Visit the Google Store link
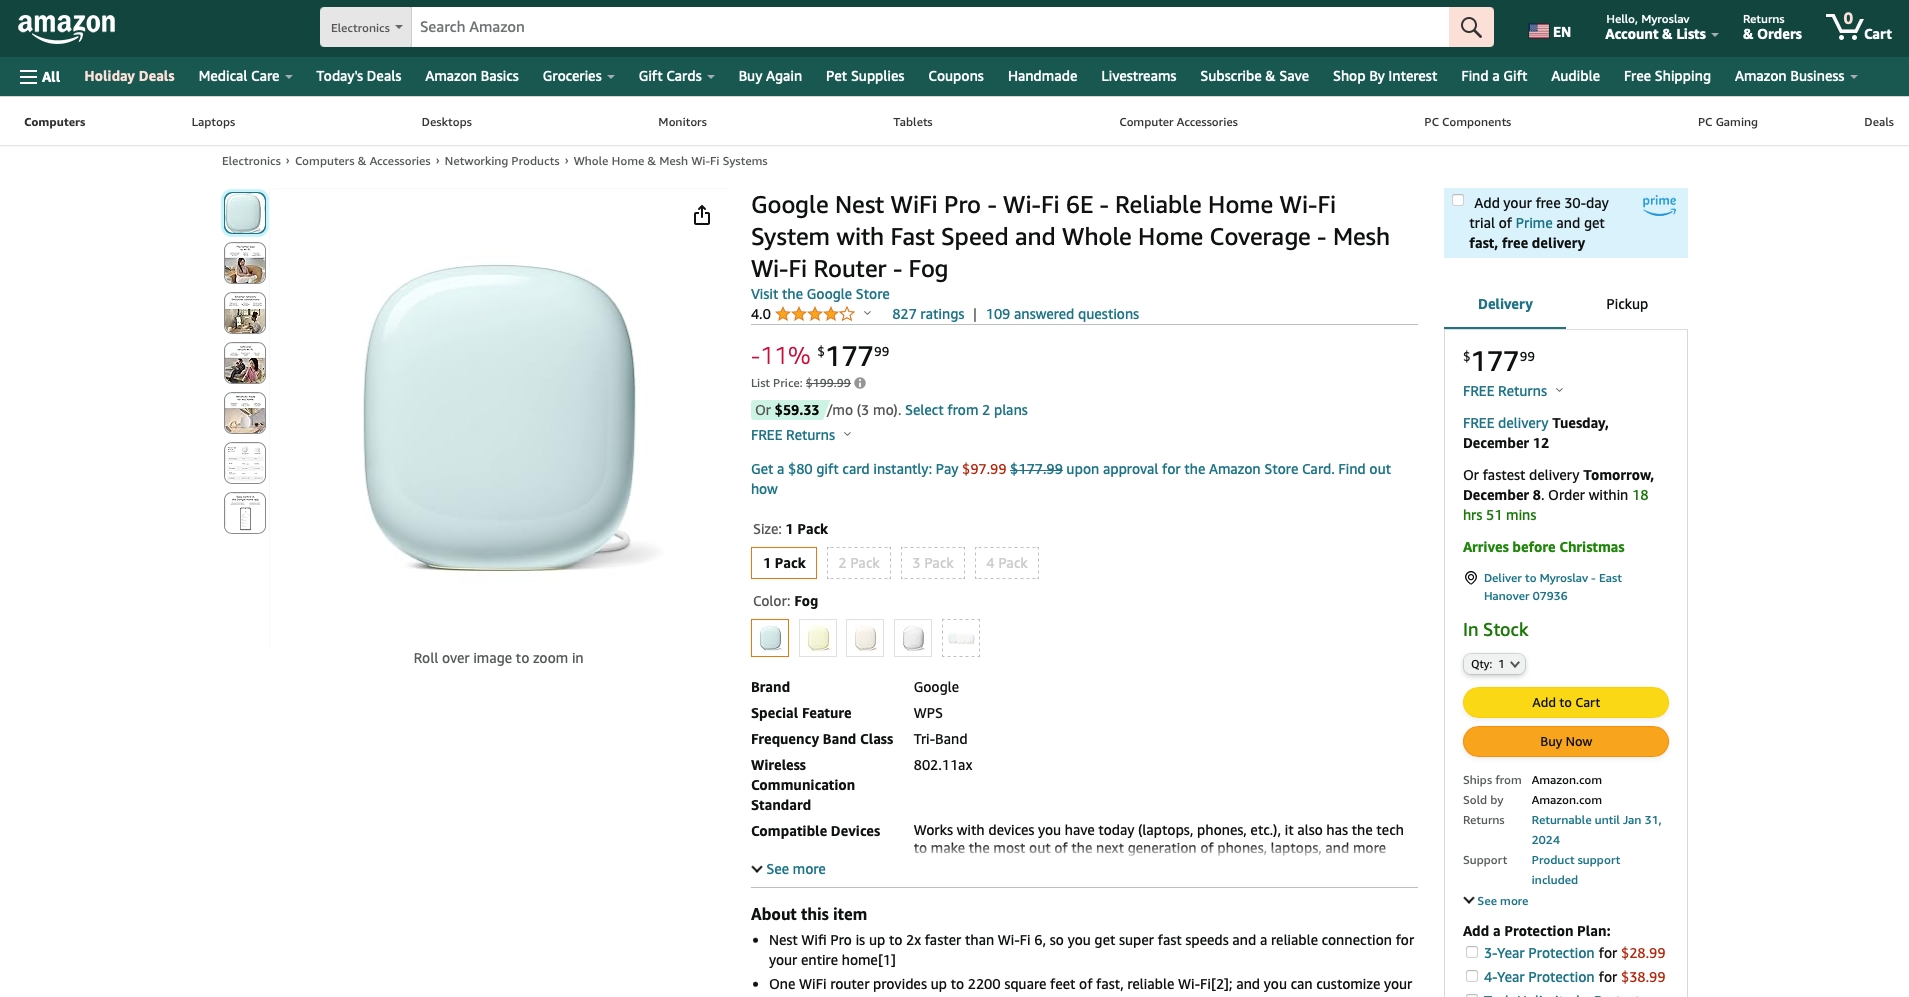1909x997 pixels. coord(820,294)
